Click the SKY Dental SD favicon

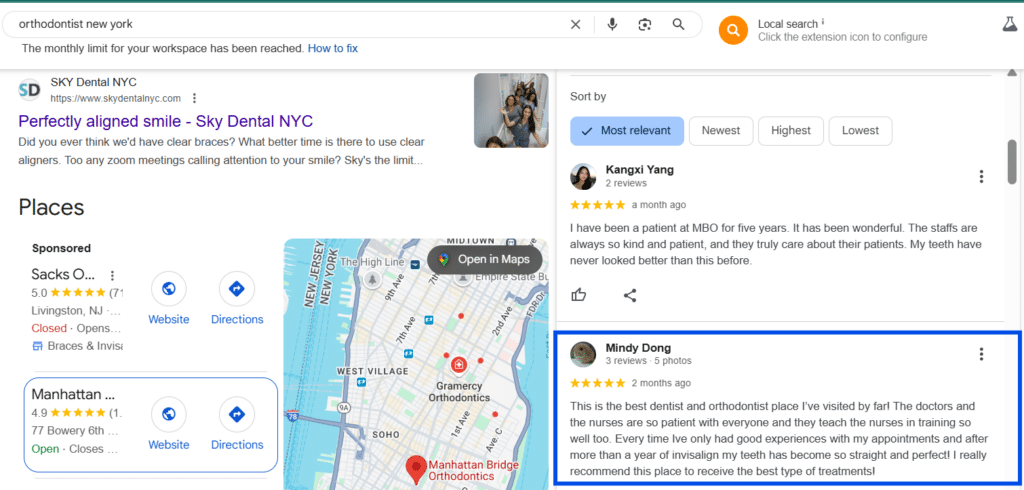click(x=29, y=90)
